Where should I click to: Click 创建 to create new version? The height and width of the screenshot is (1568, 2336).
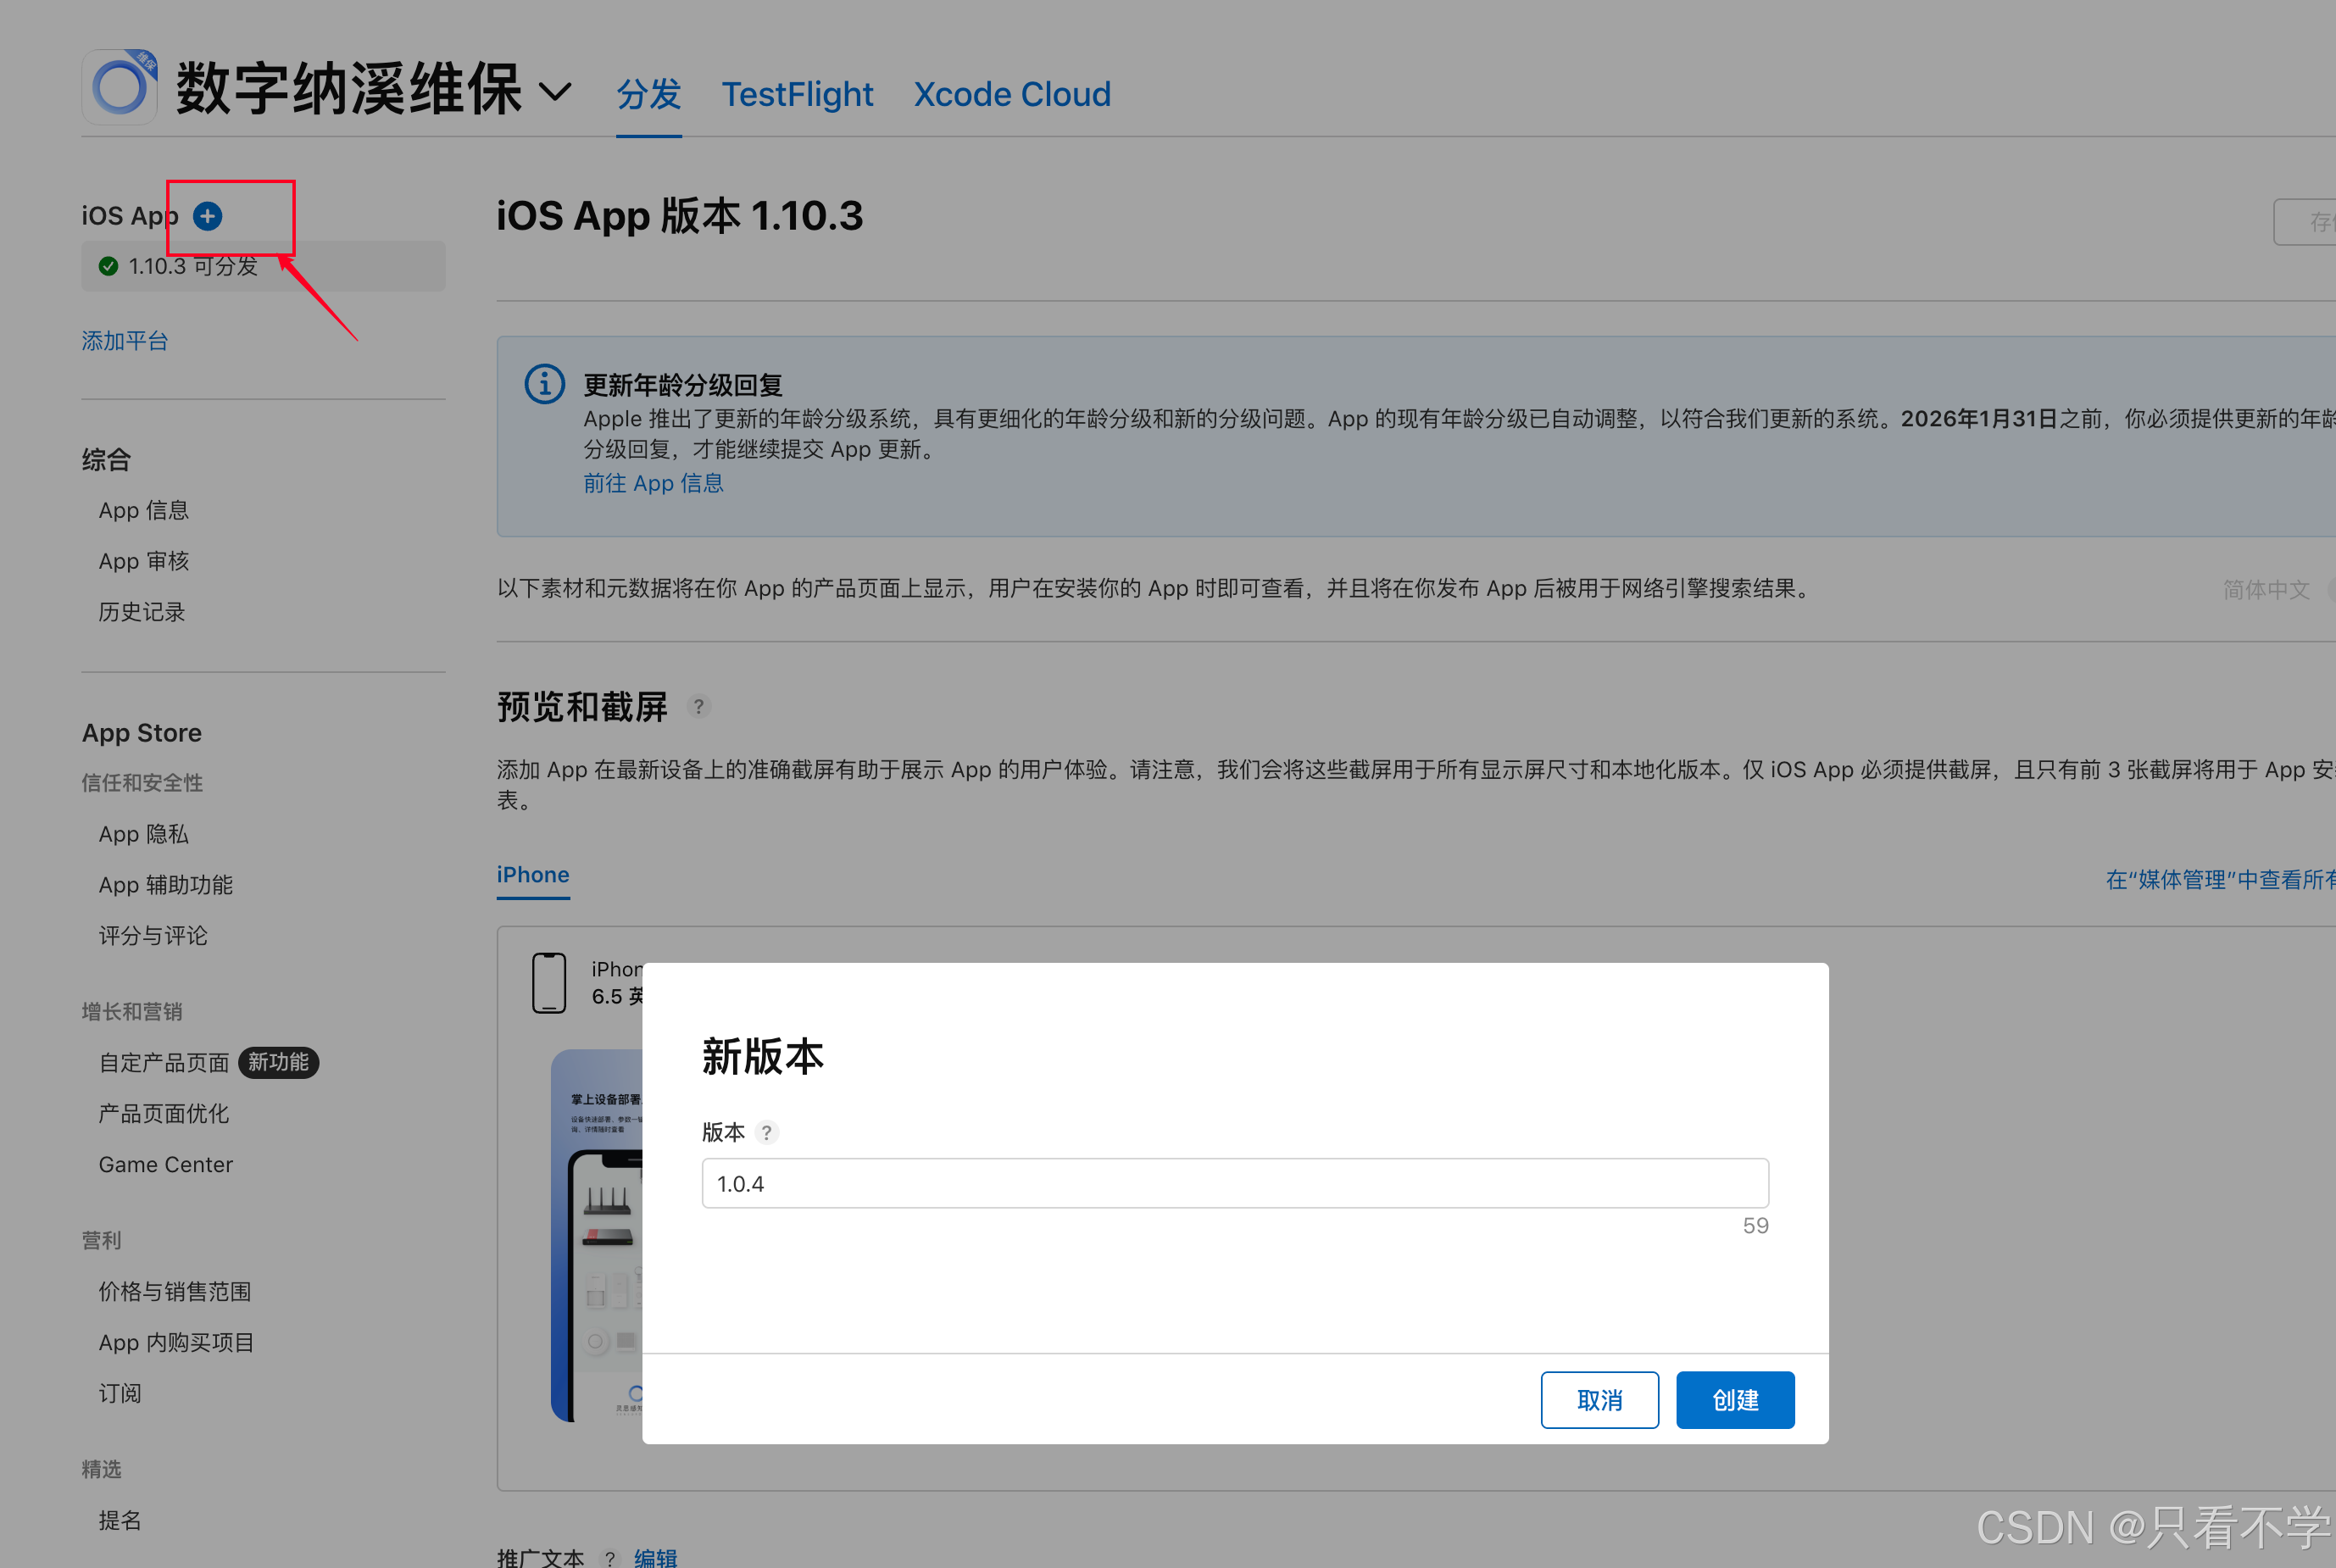[1735, 1400]
